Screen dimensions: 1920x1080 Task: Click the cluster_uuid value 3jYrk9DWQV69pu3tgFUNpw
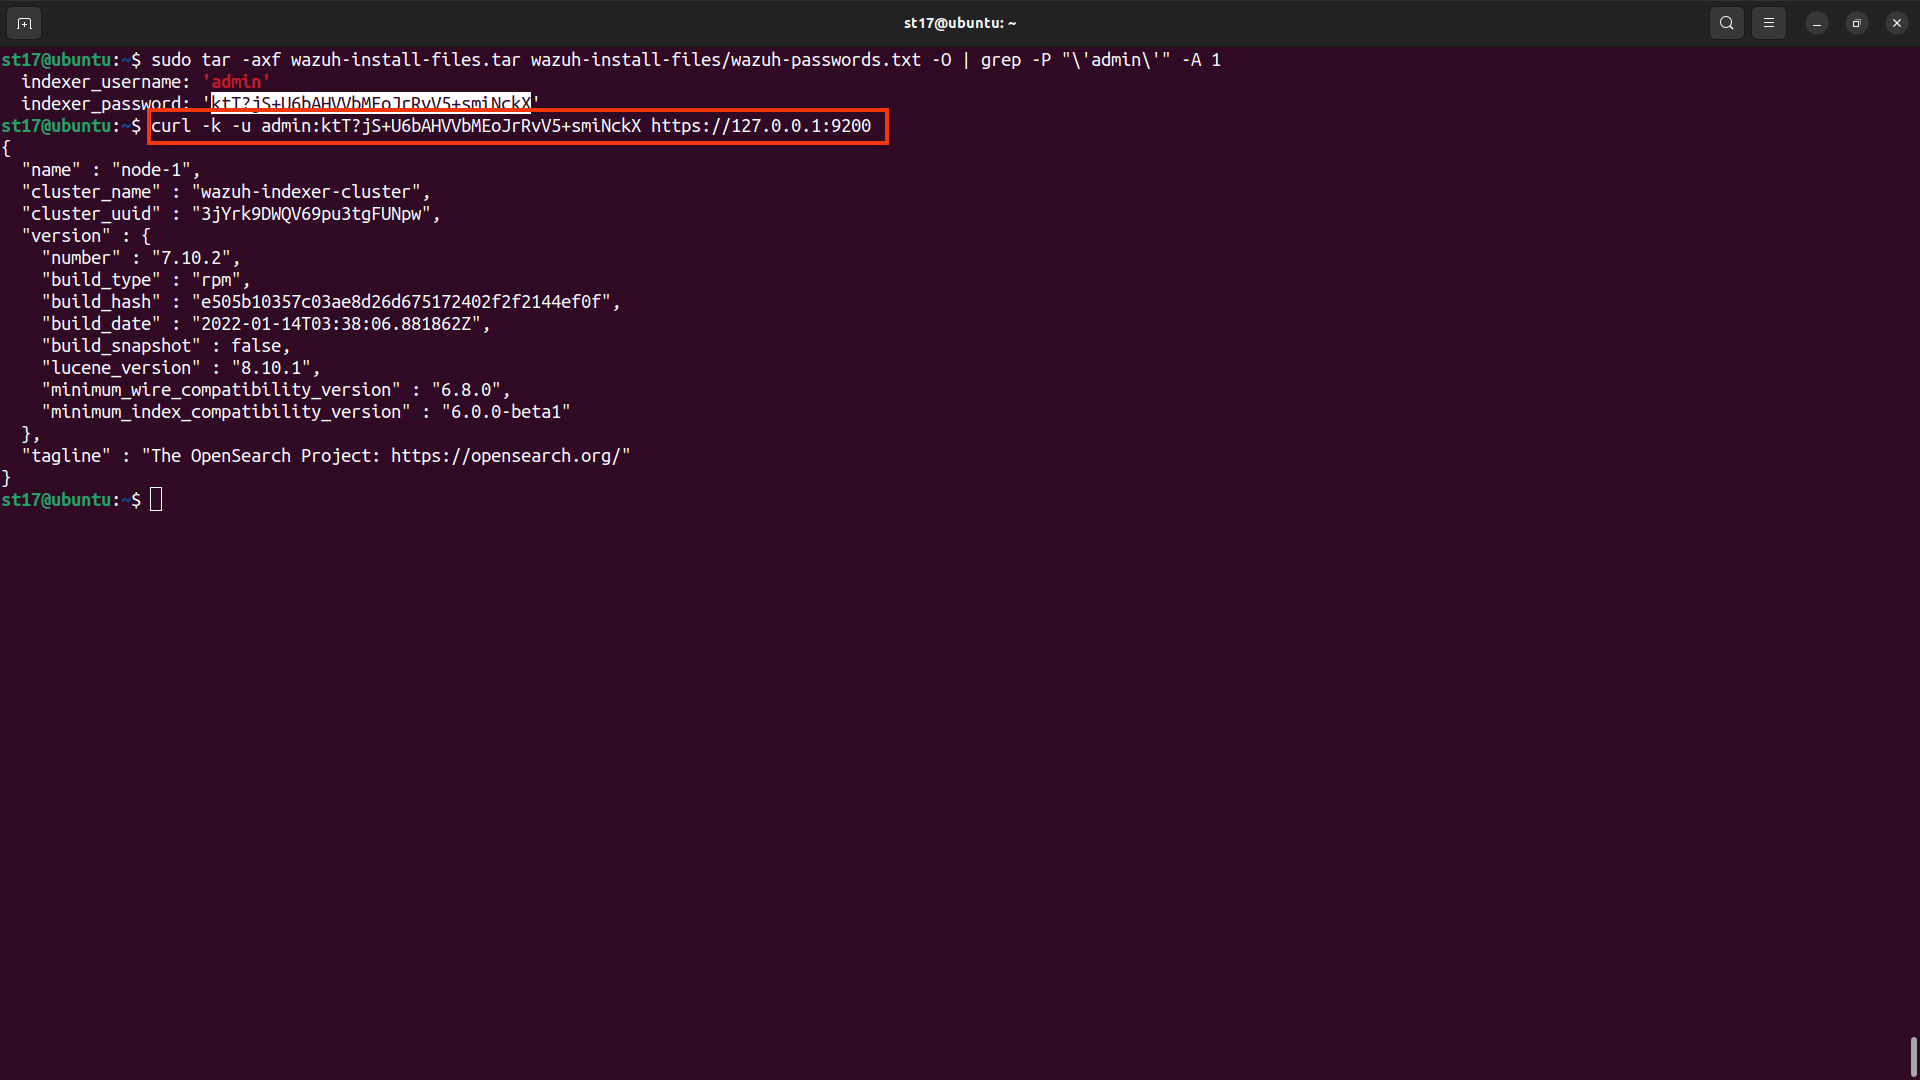click(x=311, y=214)
